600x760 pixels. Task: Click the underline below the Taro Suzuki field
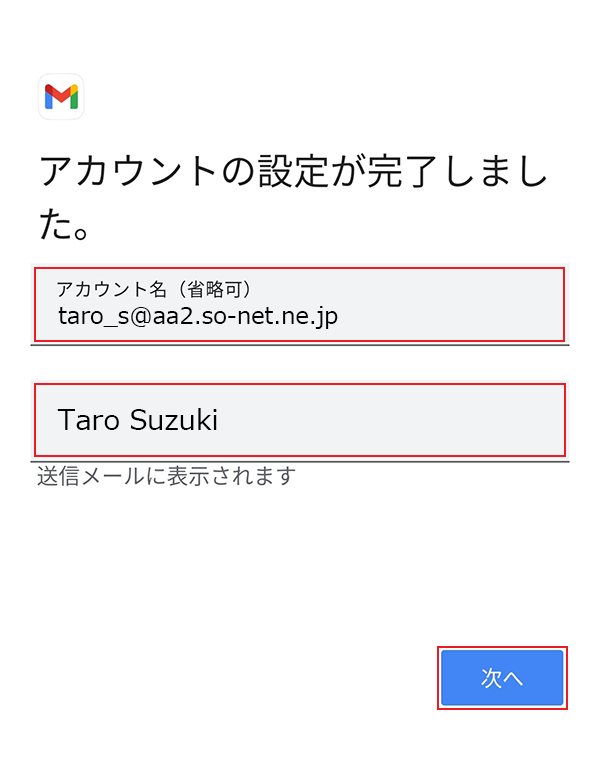coord(300,461)
